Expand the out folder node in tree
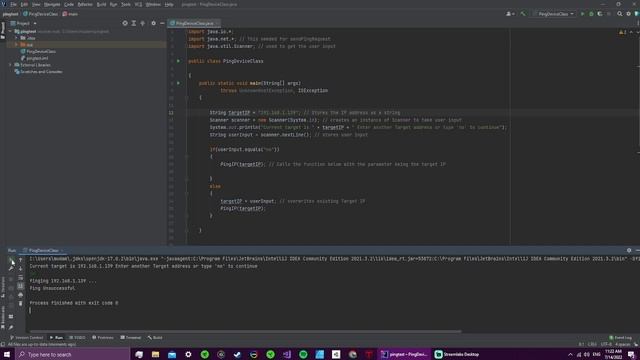This screenshot has width=640, height=360. click(16, 44)
